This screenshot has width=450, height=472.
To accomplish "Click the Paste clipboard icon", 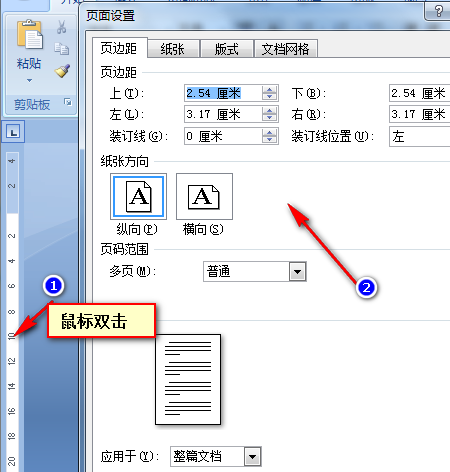I will (30, 35).
